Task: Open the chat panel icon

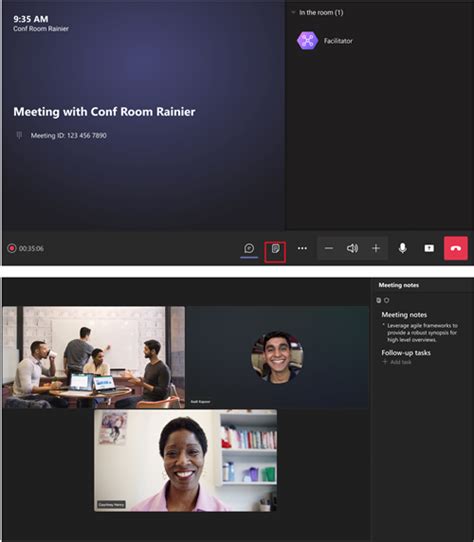Action: (x=249, y=248)
